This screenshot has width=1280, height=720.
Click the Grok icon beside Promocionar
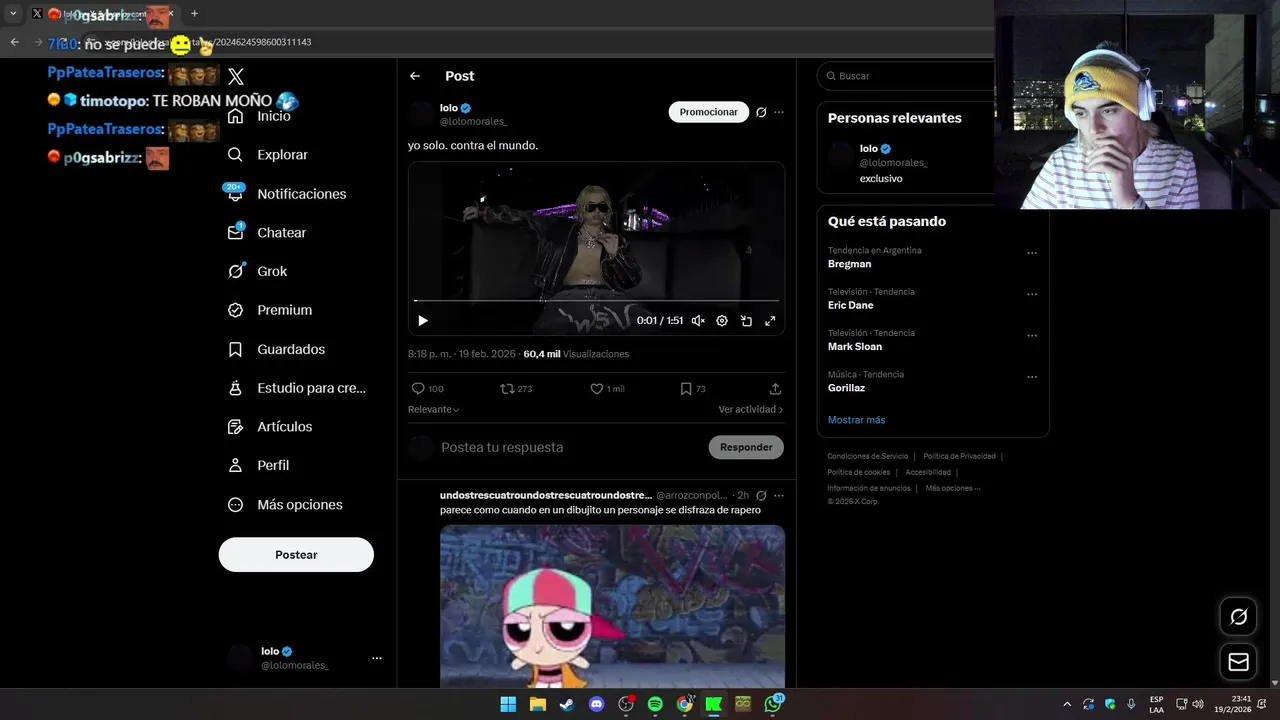[x=761, y=112]
